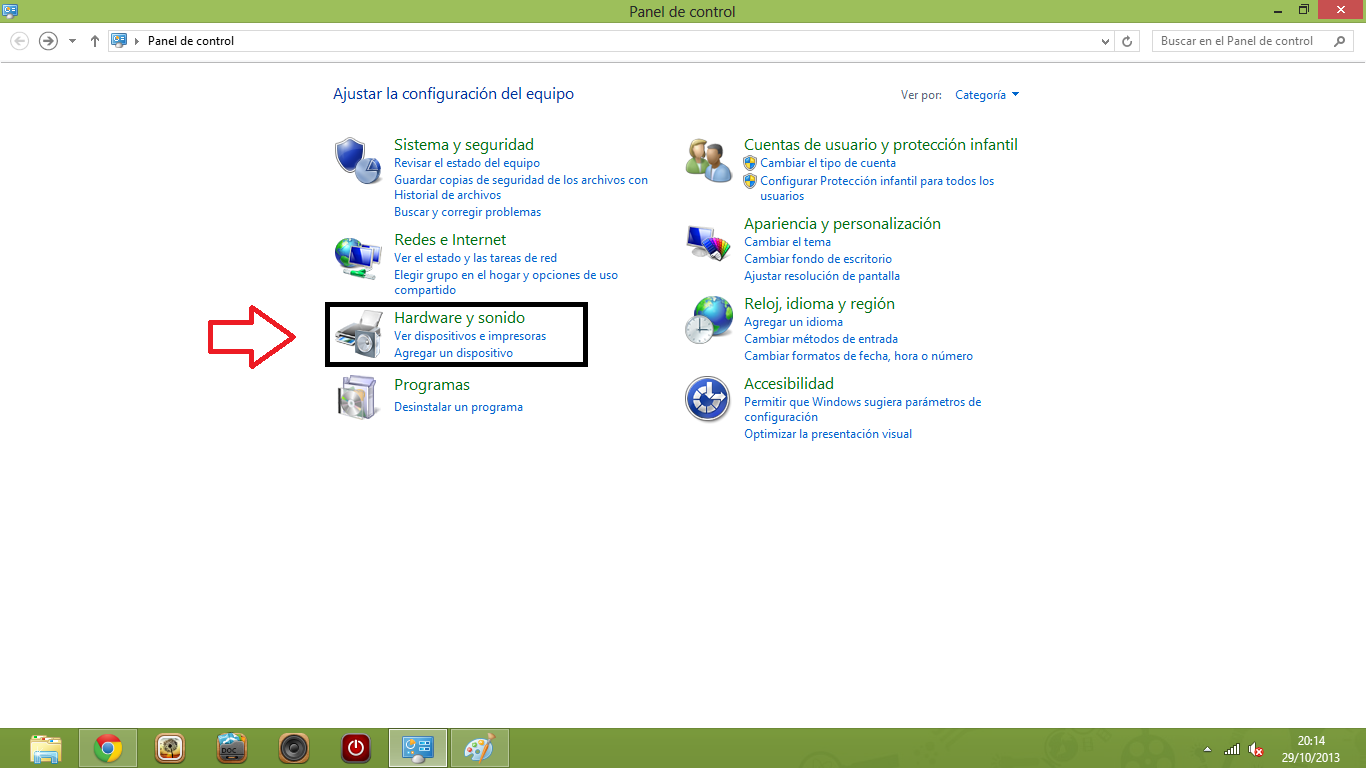The width and height of the screenshot is (1366, 768).
Task: Open the speaker app in the taskbar
Action: tap(294, 748)
